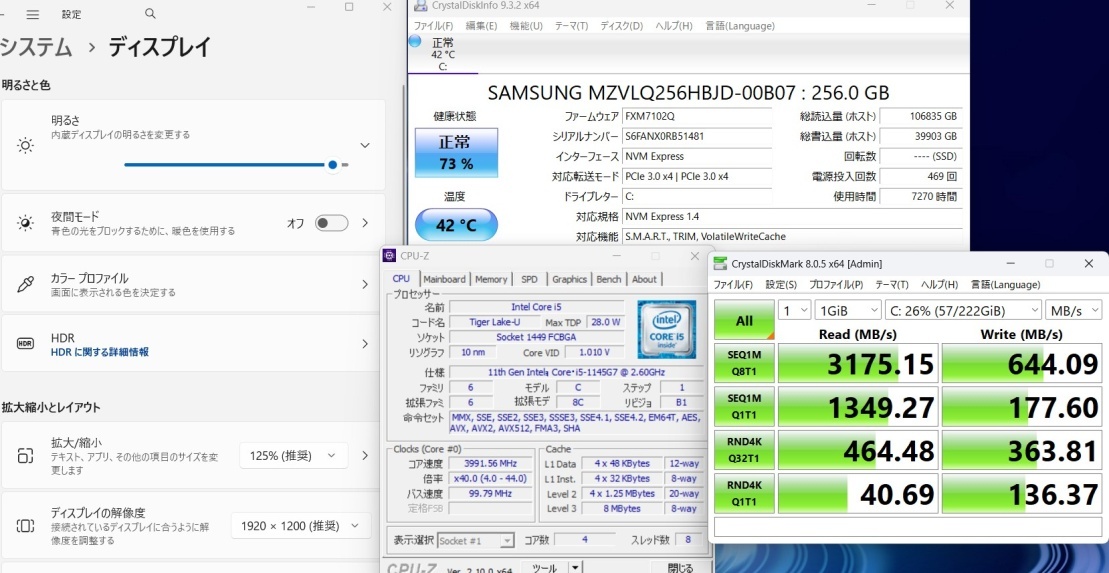The width and height of the screenshot is (1109, 573).
Task: Switch to the CPU-Z About tab
Action: [644, 279]
